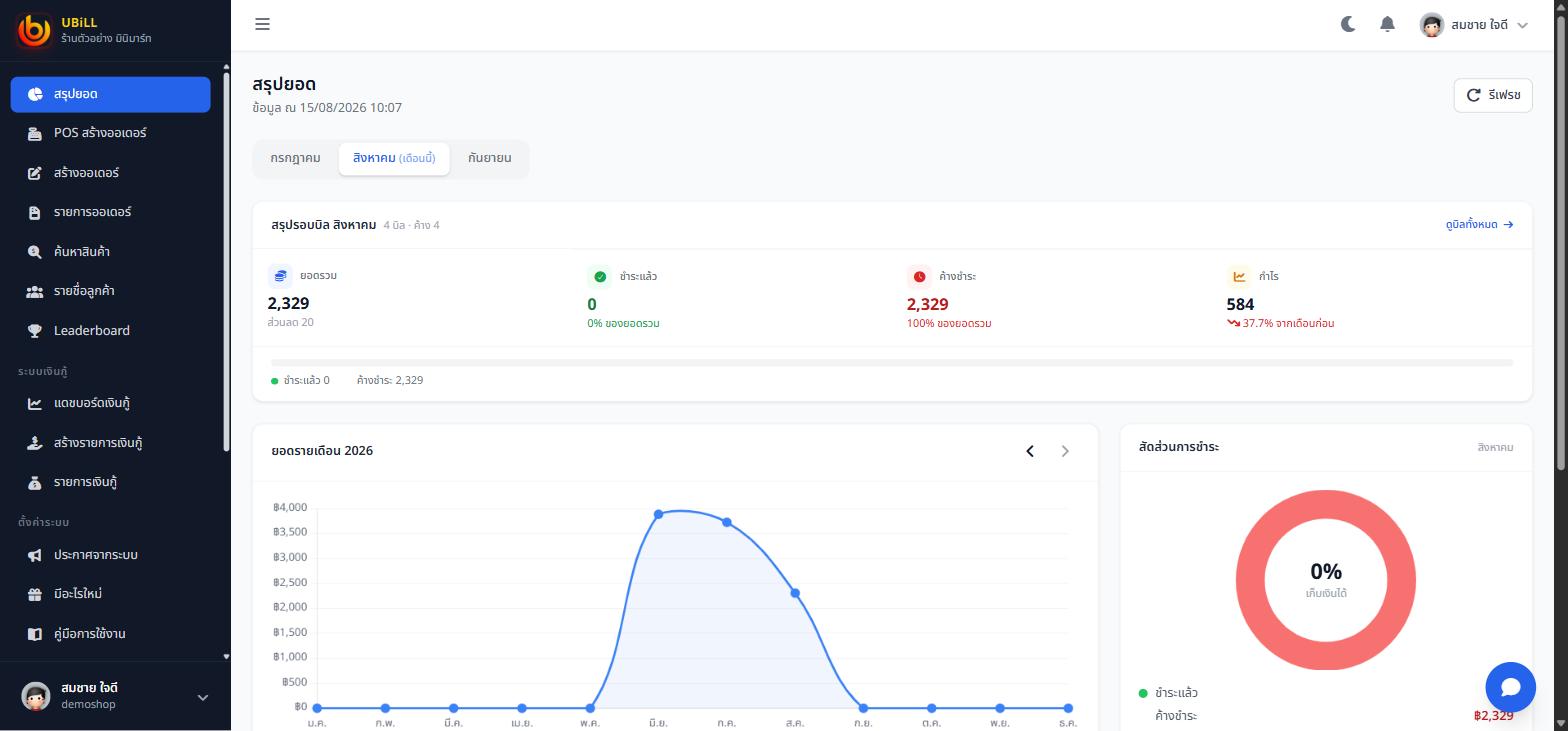This screenshot has height=731, width=1568.
Task: Click the August data point on the chart
Action: click(x=795, y=593)
